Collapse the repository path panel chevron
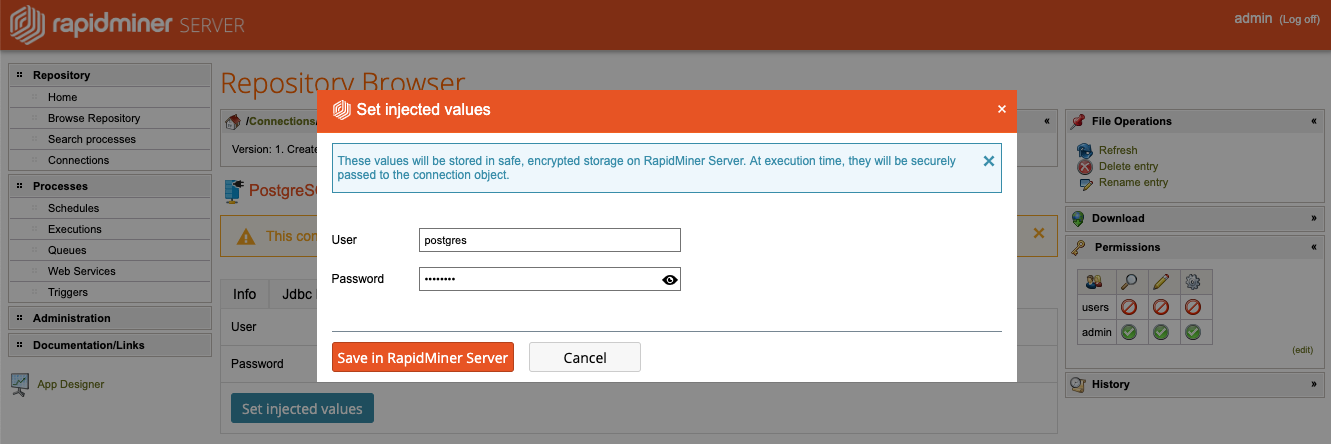1331x444 pixels. 1047,121
